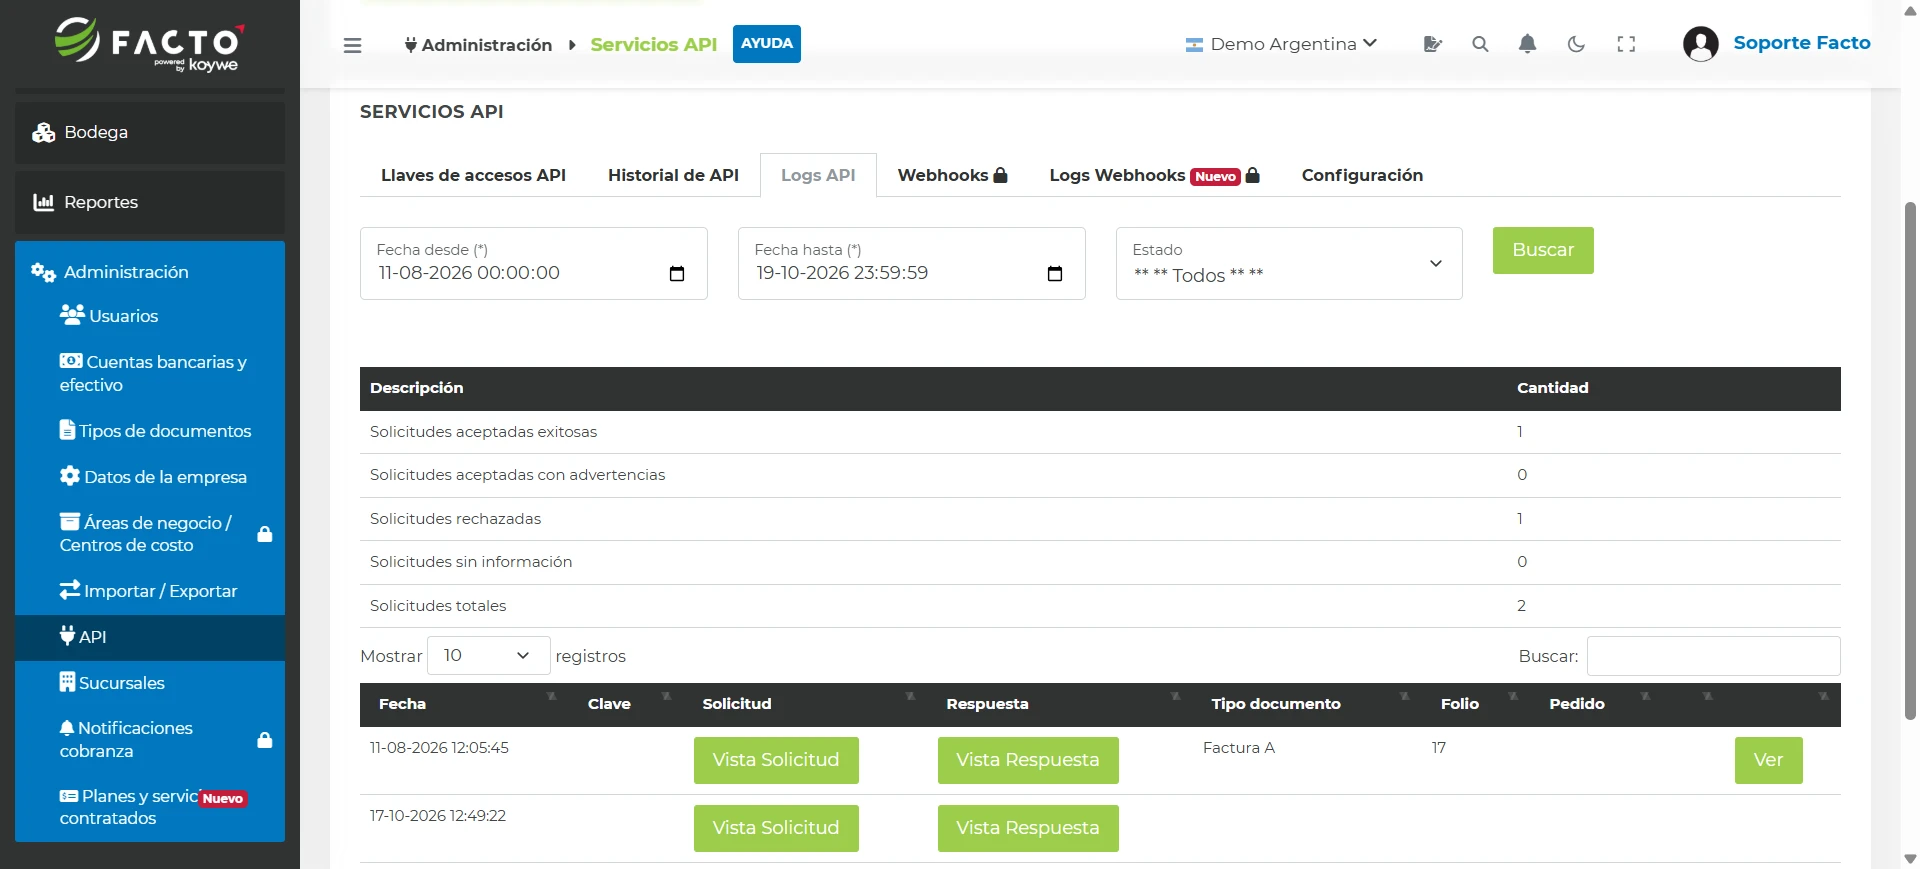Viewport: 1920px width, 869px height.
Task: Expand the Estado dropdown
Action: [x=1289, y=264]
